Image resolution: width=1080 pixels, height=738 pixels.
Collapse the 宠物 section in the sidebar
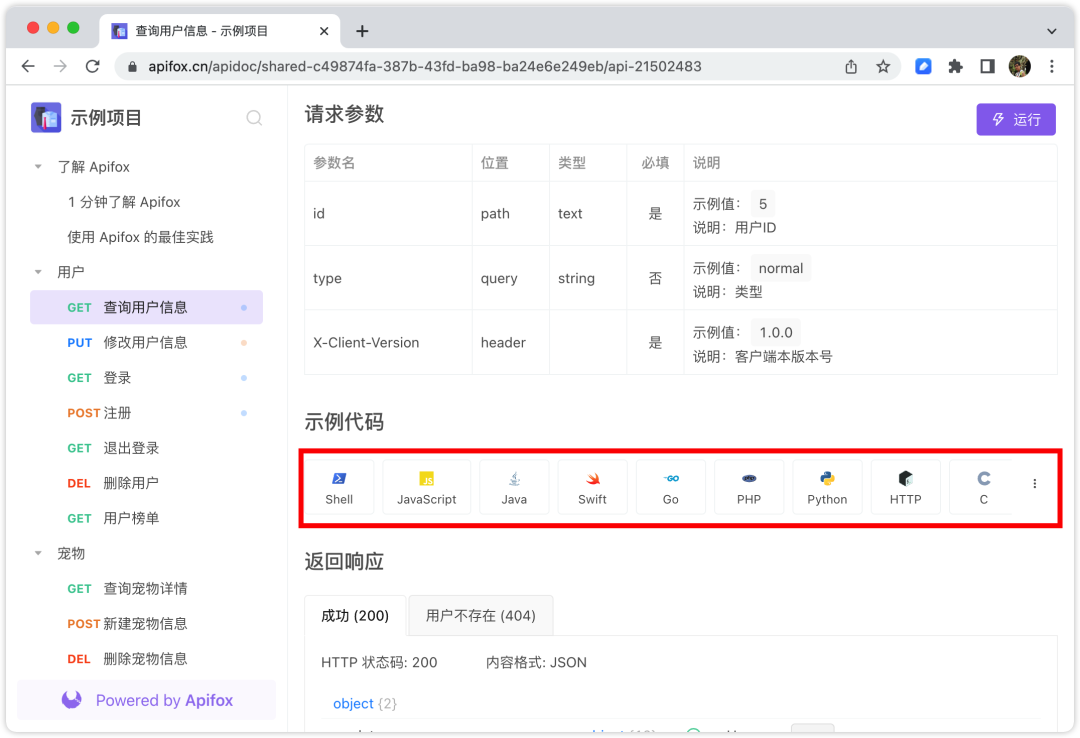38,553
